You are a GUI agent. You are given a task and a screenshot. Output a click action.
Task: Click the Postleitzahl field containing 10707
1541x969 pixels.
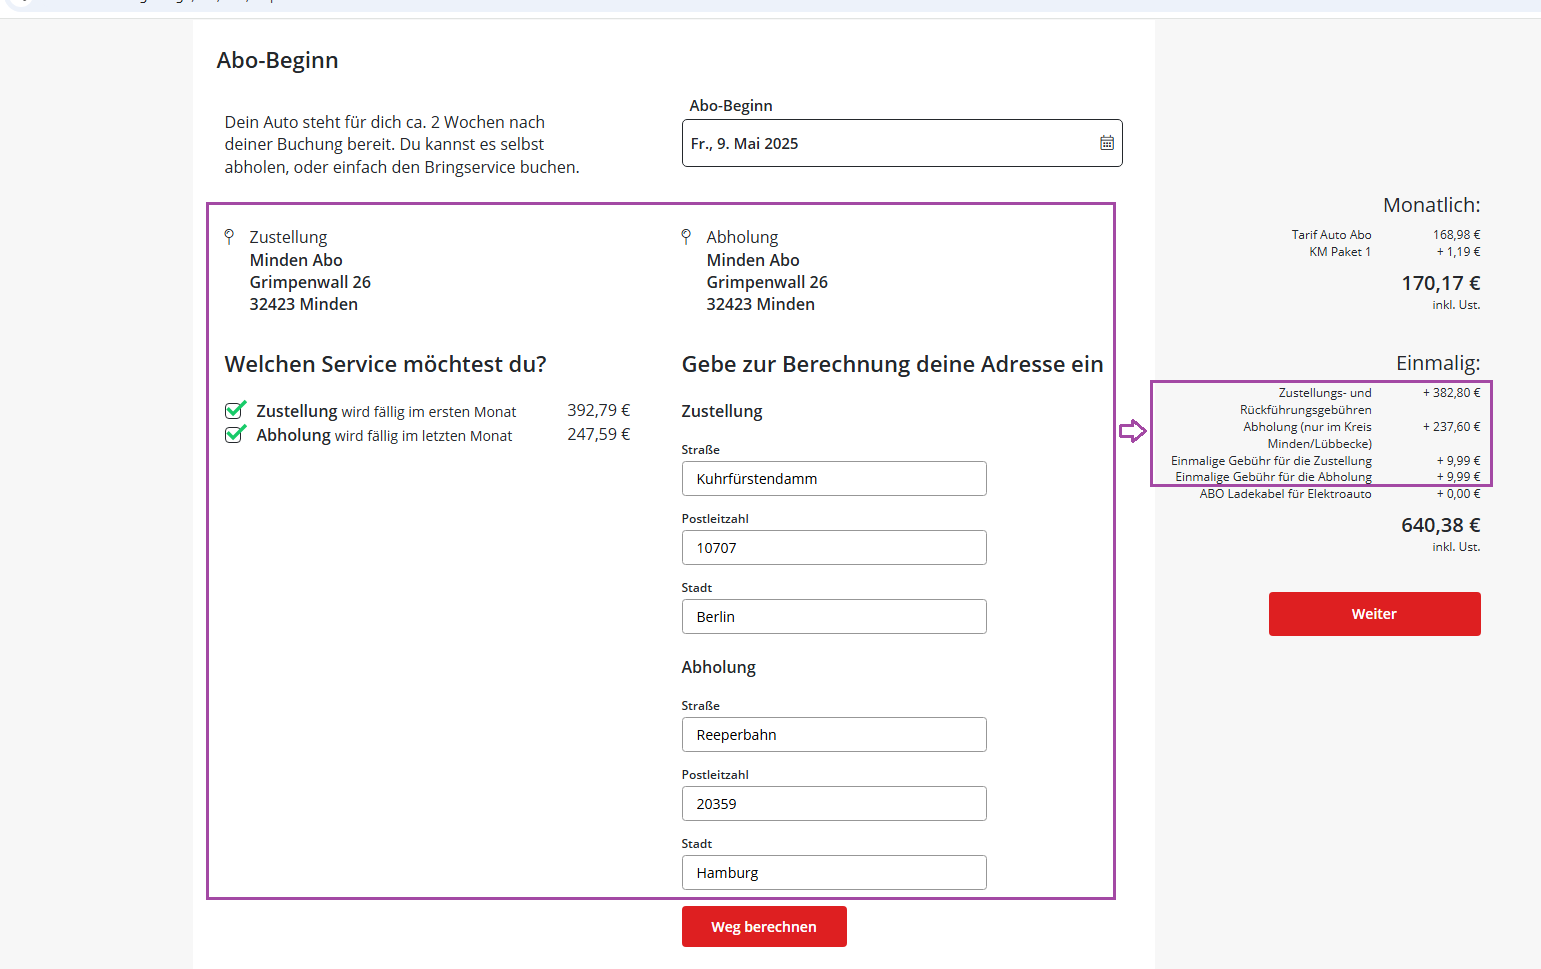[833, 548]
